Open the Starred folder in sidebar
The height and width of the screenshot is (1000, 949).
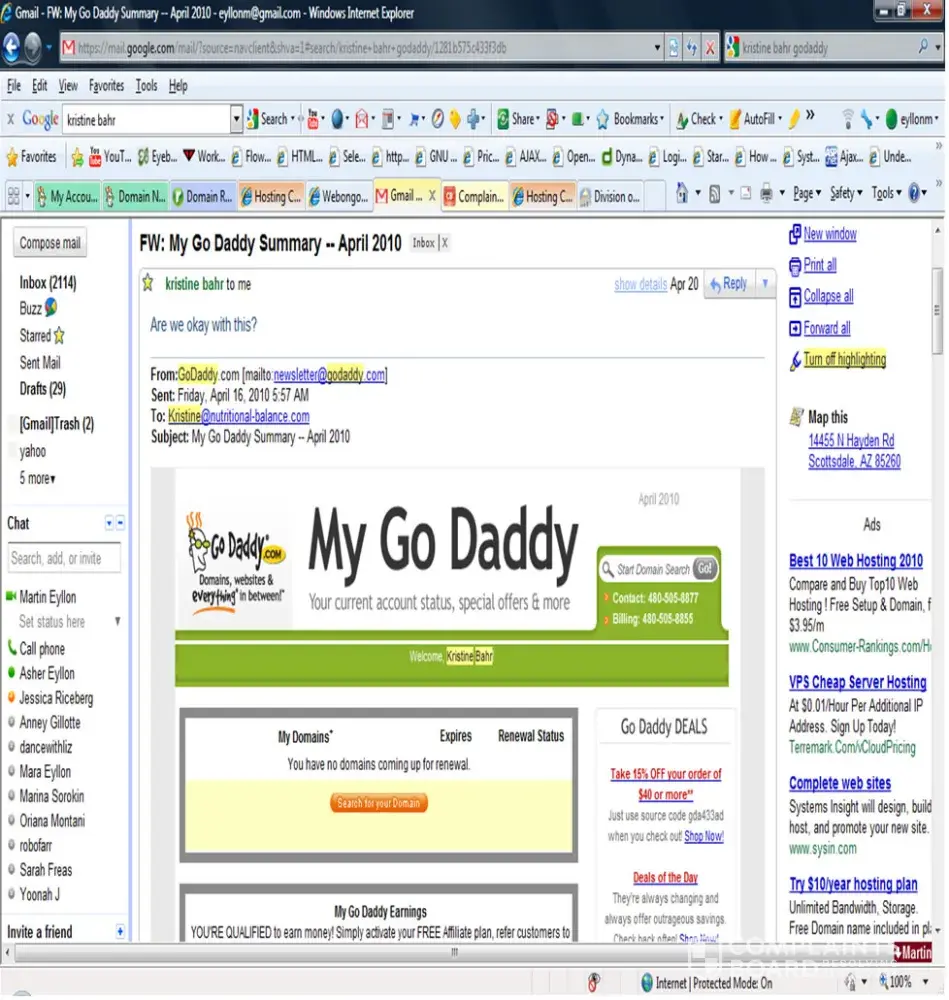click(35, 335)
